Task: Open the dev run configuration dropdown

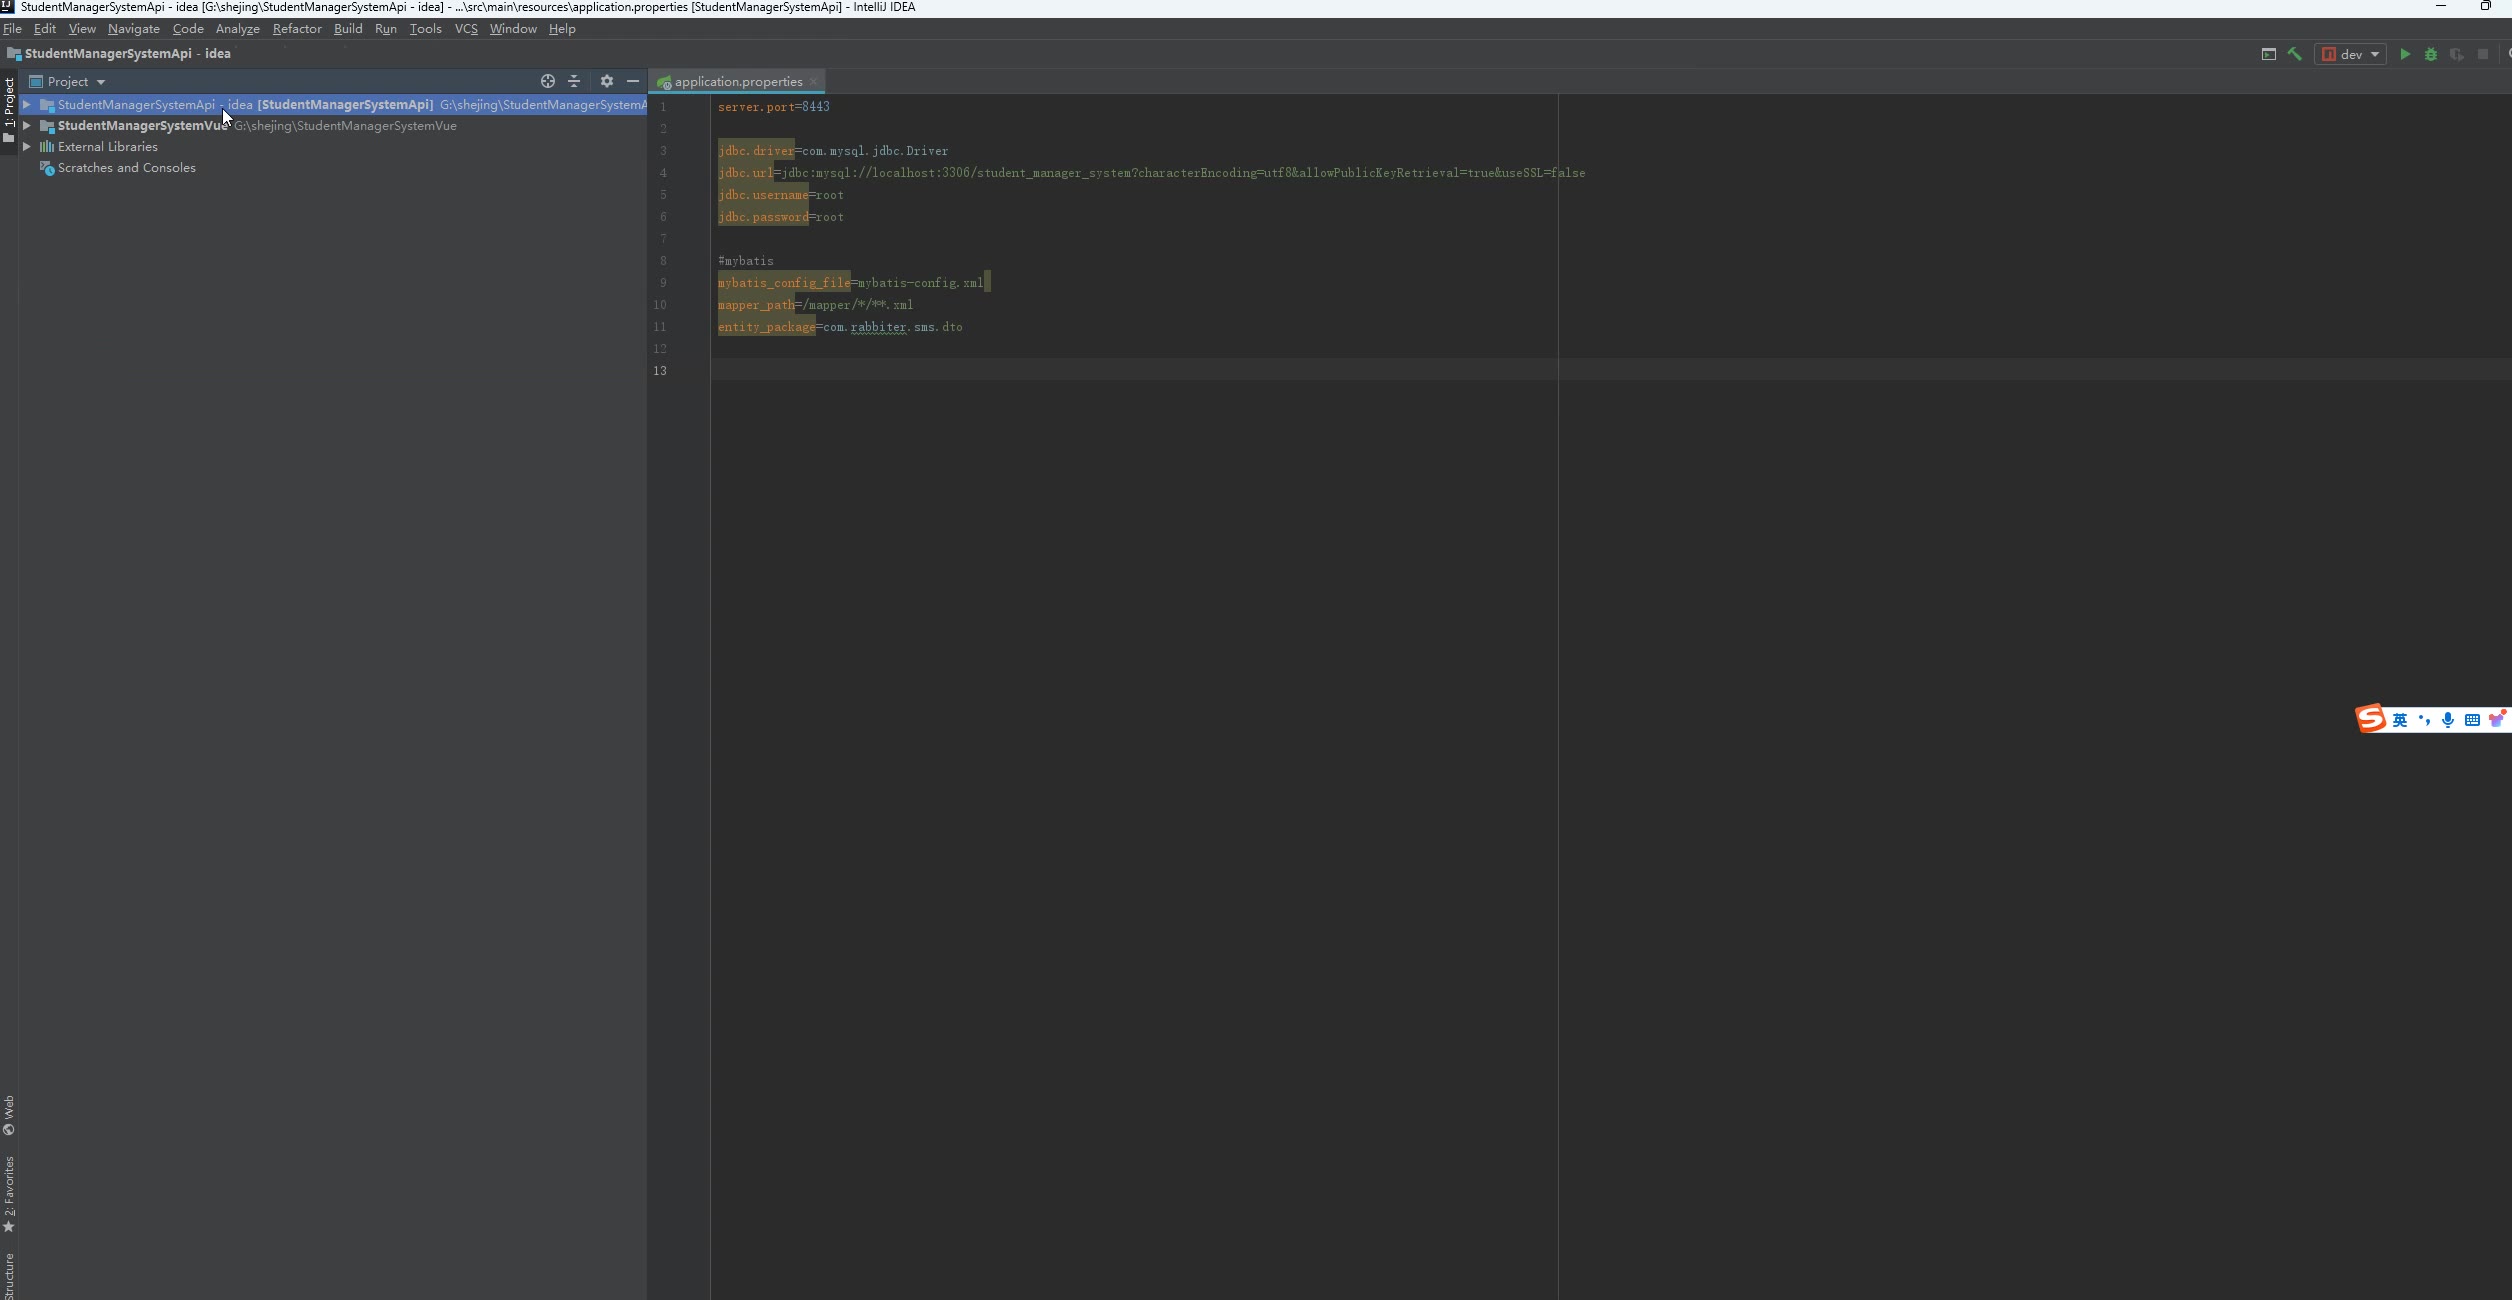Action: point(2350,54)
